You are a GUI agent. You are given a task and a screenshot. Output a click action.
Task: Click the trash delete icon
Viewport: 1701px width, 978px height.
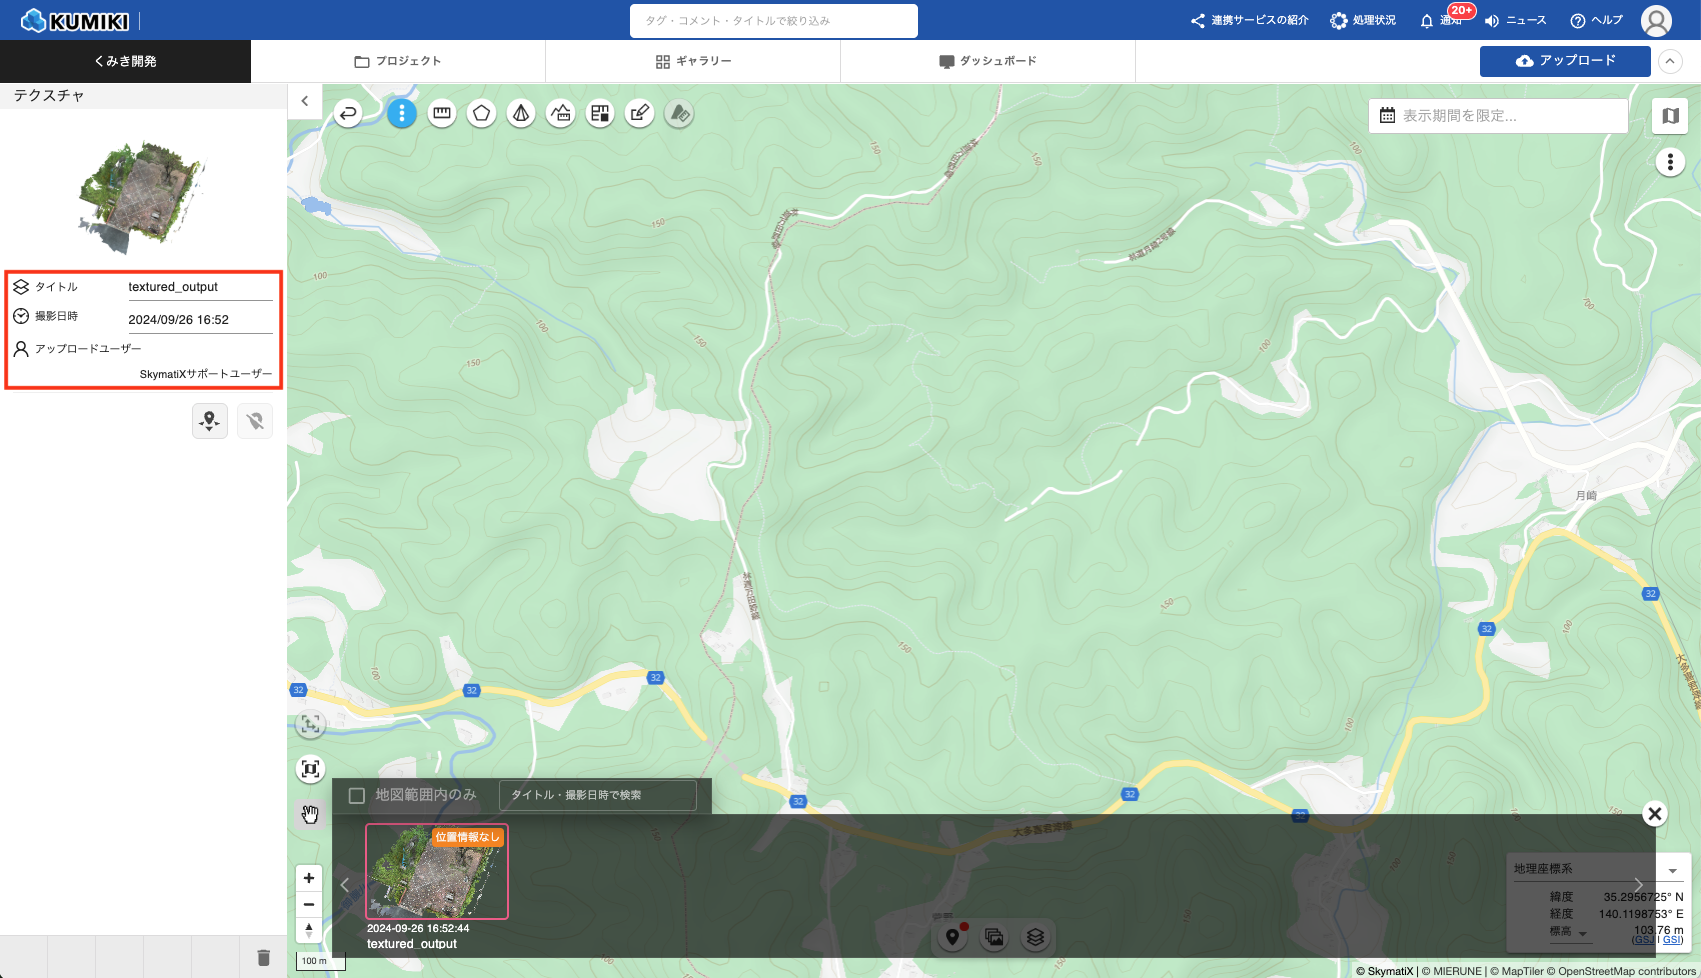coord(264,958)
